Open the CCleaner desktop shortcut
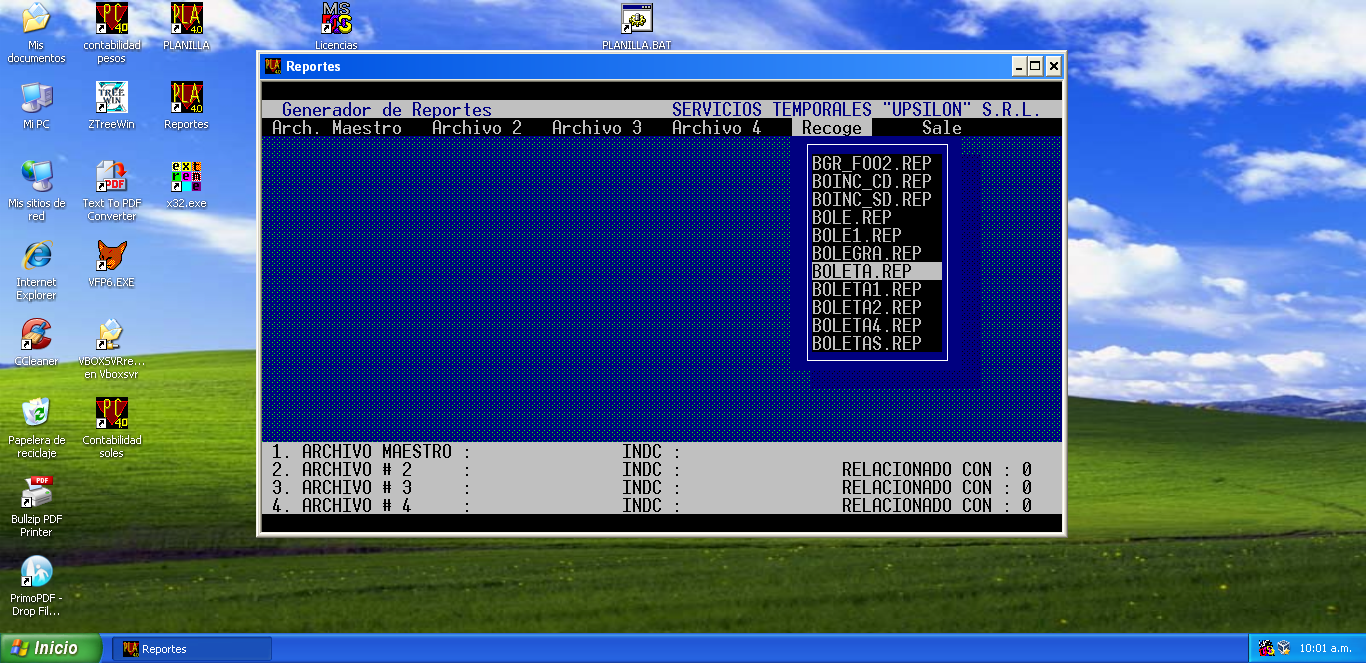 (36, 342)
